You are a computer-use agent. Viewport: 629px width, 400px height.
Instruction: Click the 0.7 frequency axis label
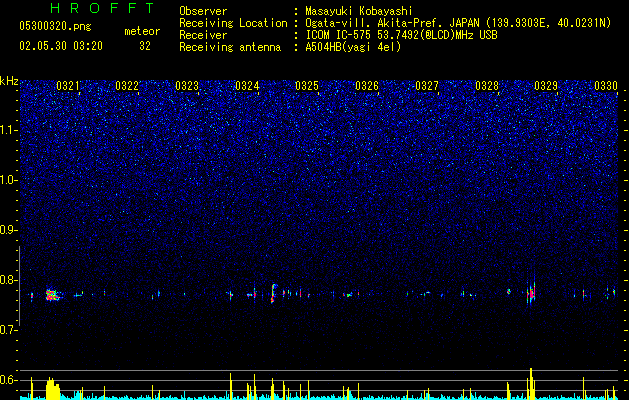[9, 330]
